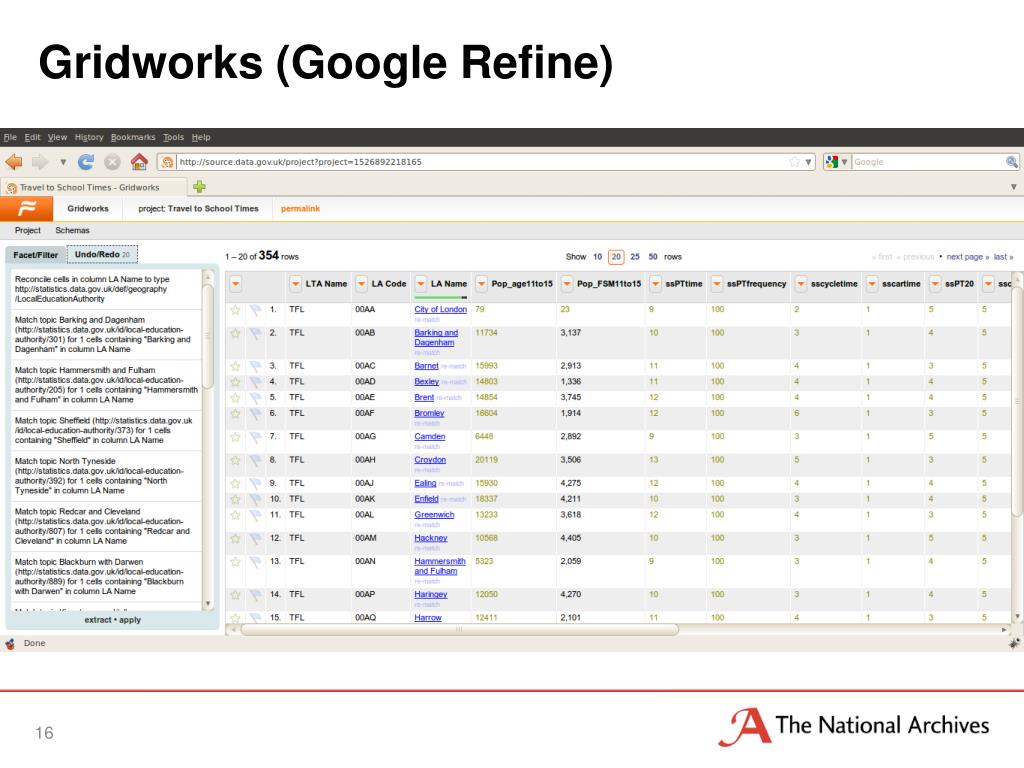The width and height of the screenshot is (1024, 768).
Task: Flag row 3 Barnet
Action: 255,366
